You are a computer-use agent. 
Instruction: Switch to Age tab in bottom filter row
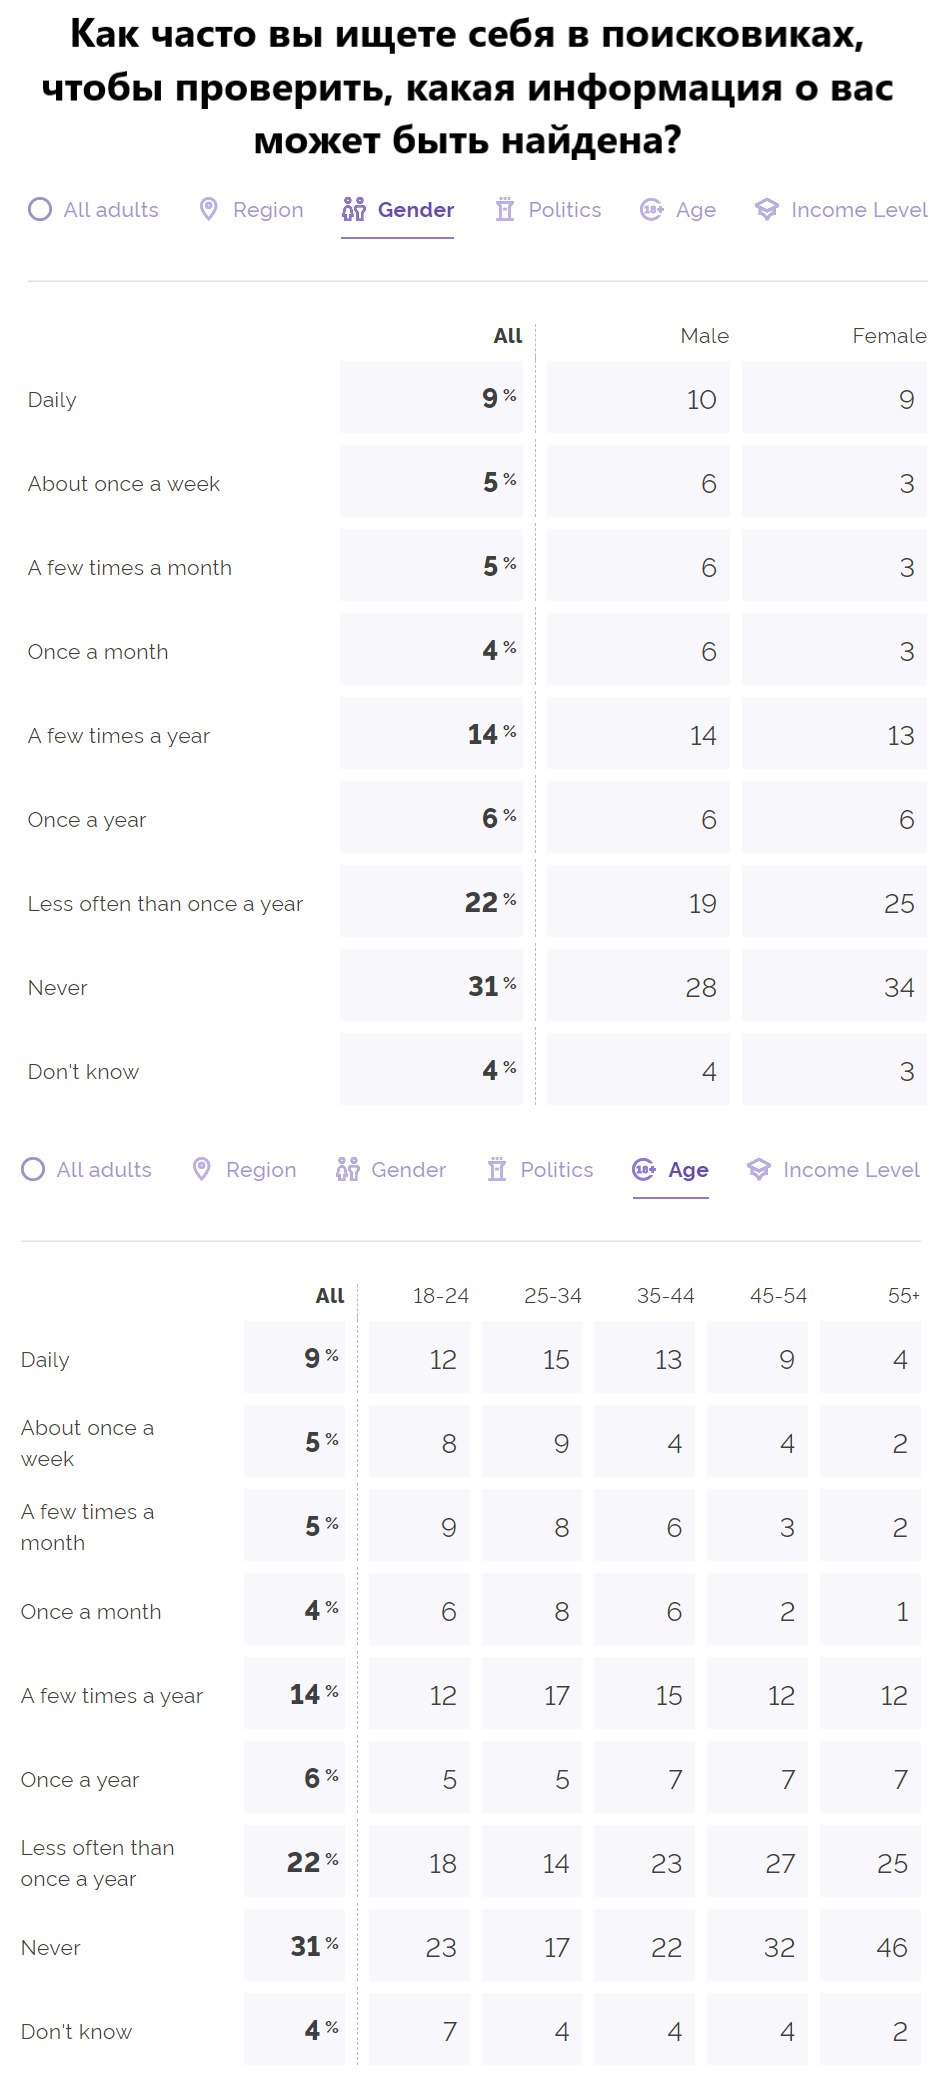[x=688, y=1170]
